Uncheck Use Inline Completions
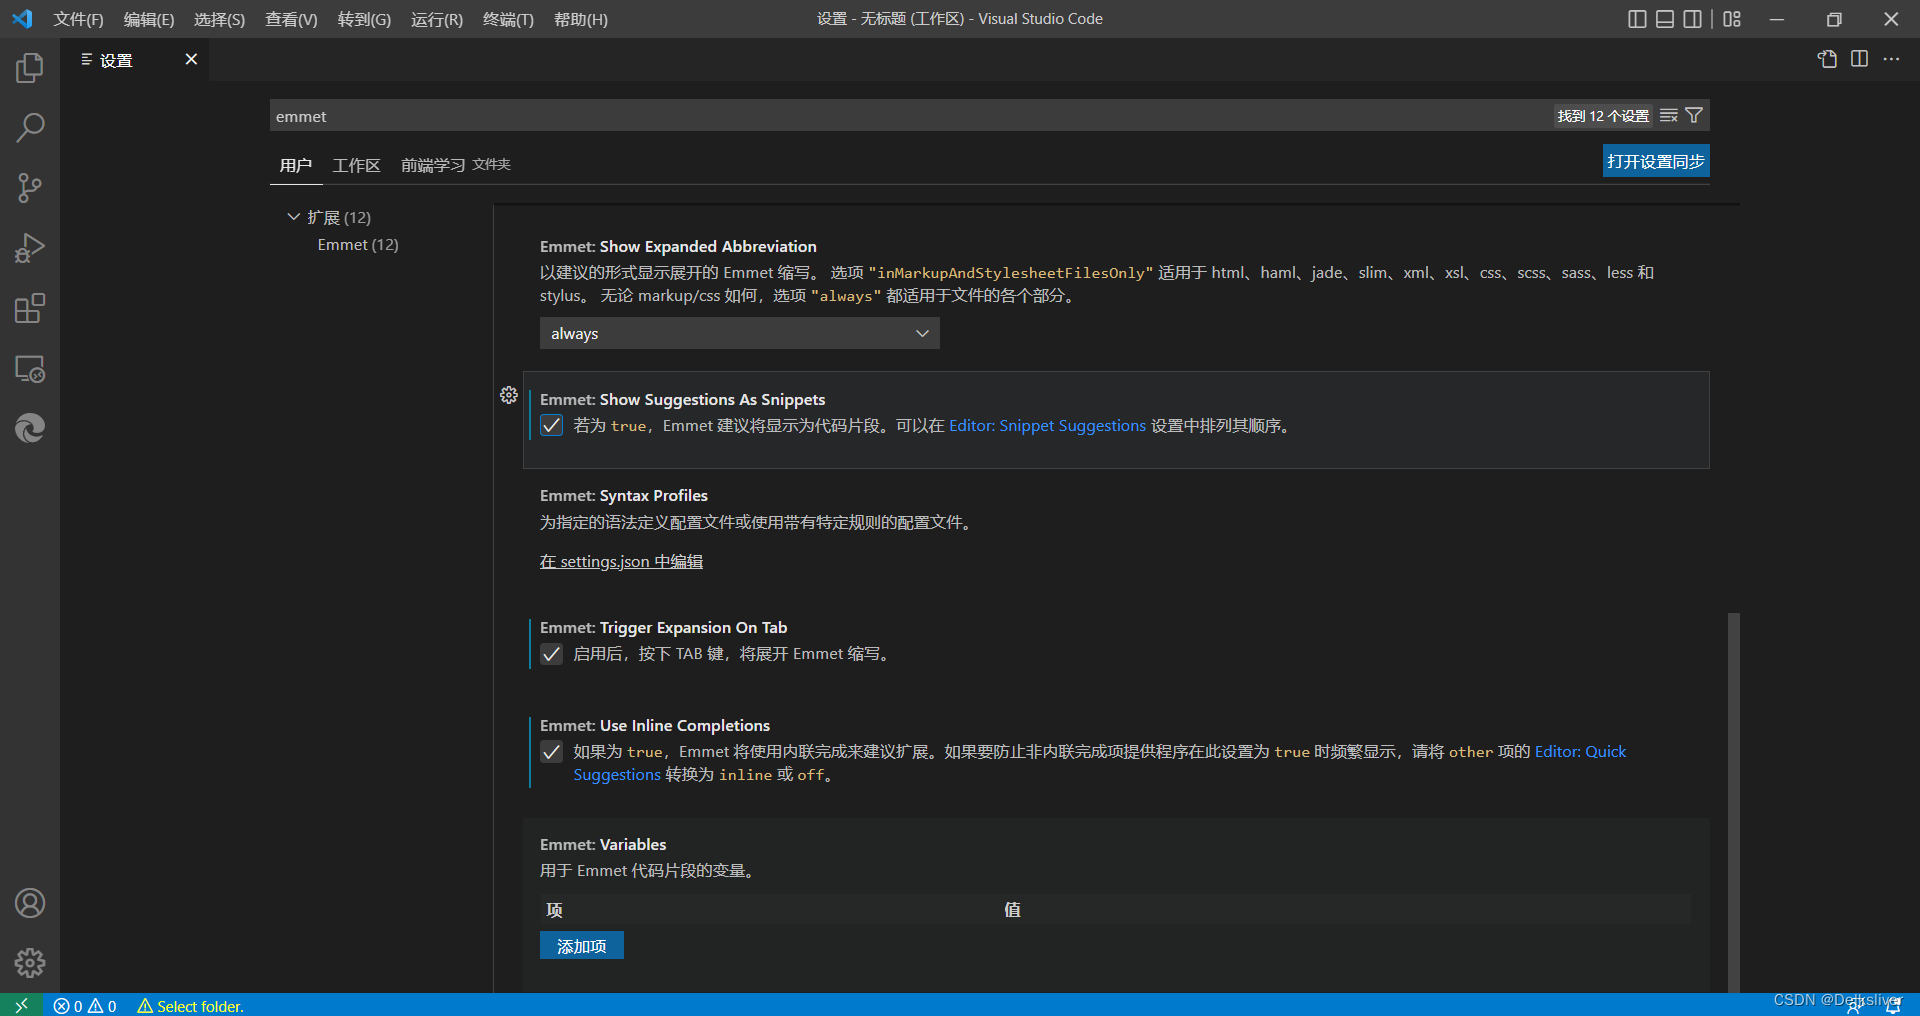1920x1016 pixels. coord(551,752)
